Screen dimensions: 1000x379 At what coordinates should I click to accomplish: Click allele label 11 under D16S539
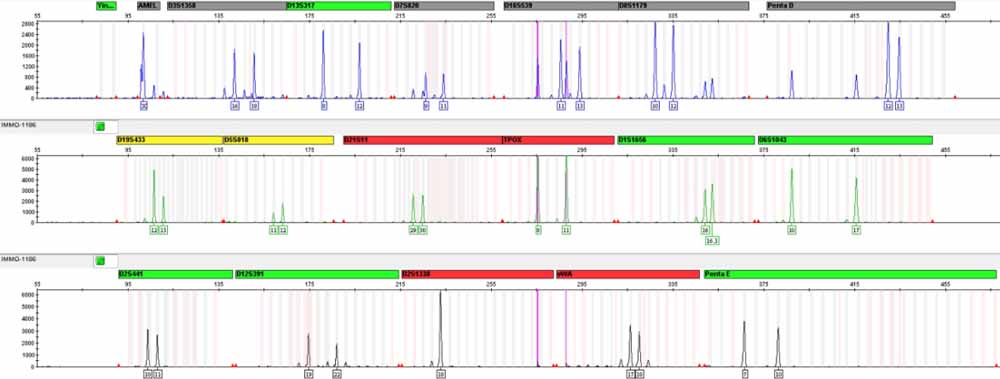coord(561,105)
